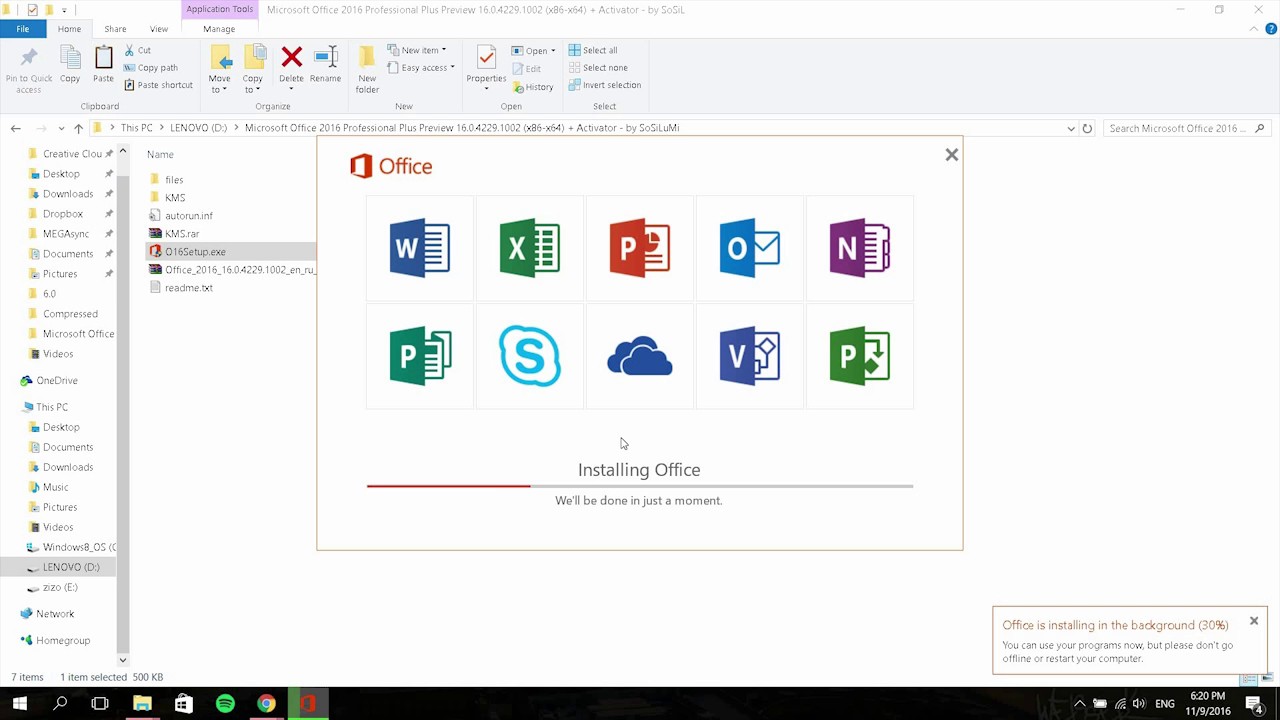
Task: Open recent locations dropdown arrow
Action: pos(61,128)
